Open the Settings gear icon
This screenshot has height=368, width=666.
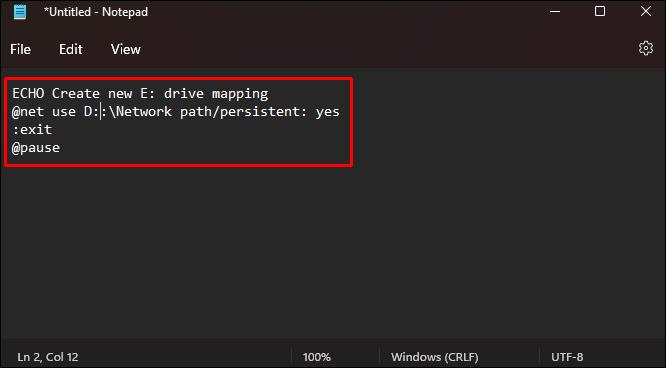[646, 48]
